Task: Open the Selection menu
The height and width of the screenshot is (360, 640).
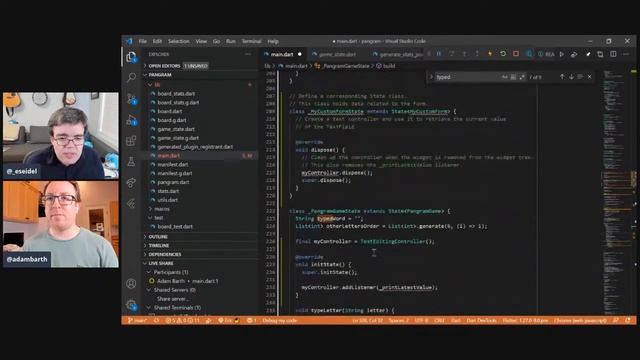Action: pos(178,41)
